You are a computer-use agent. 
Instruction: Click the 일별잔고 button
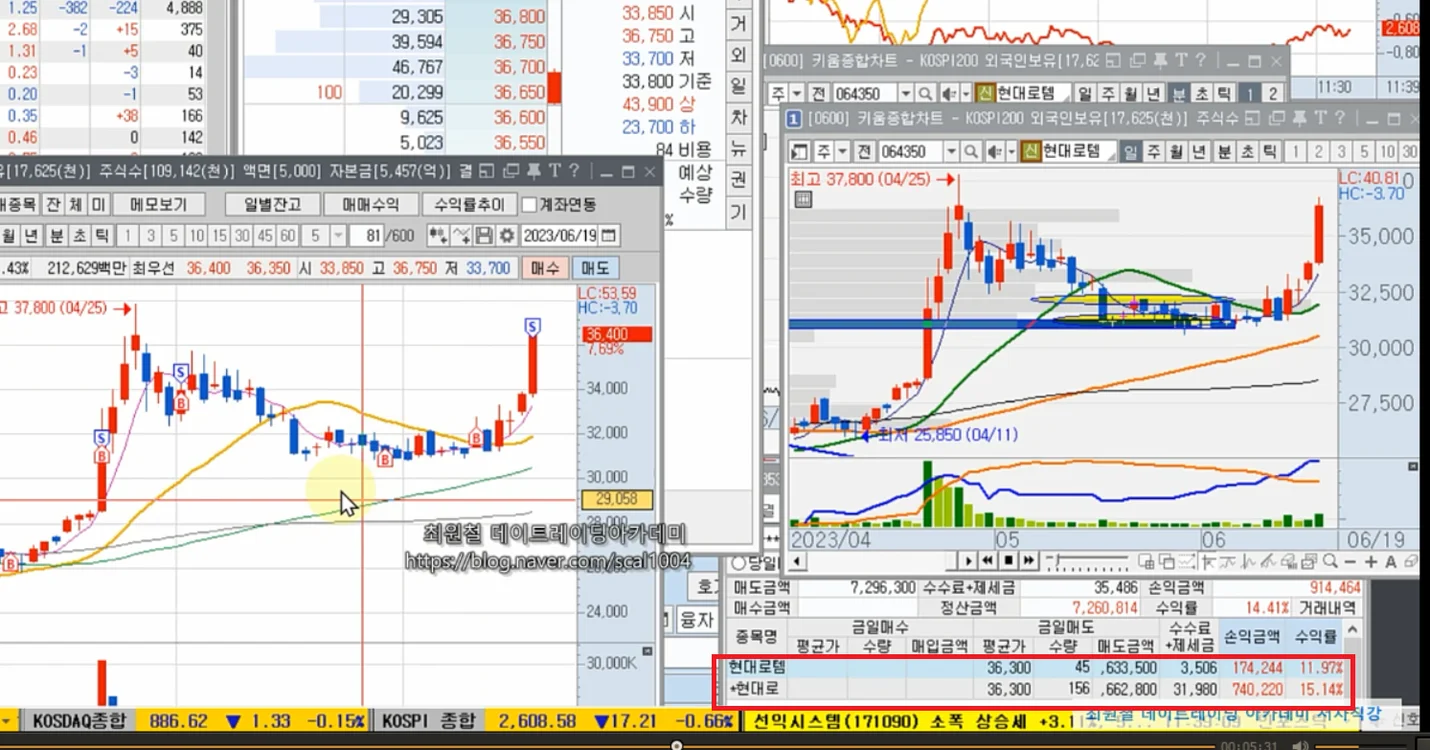pos(272,204)
